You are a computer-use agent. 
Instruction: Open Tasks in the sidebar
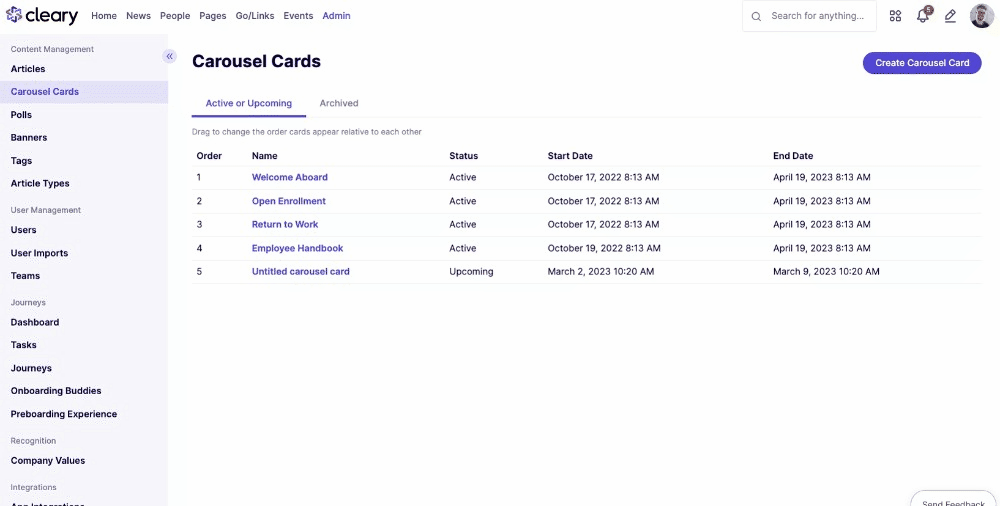[x=24, y=345]
